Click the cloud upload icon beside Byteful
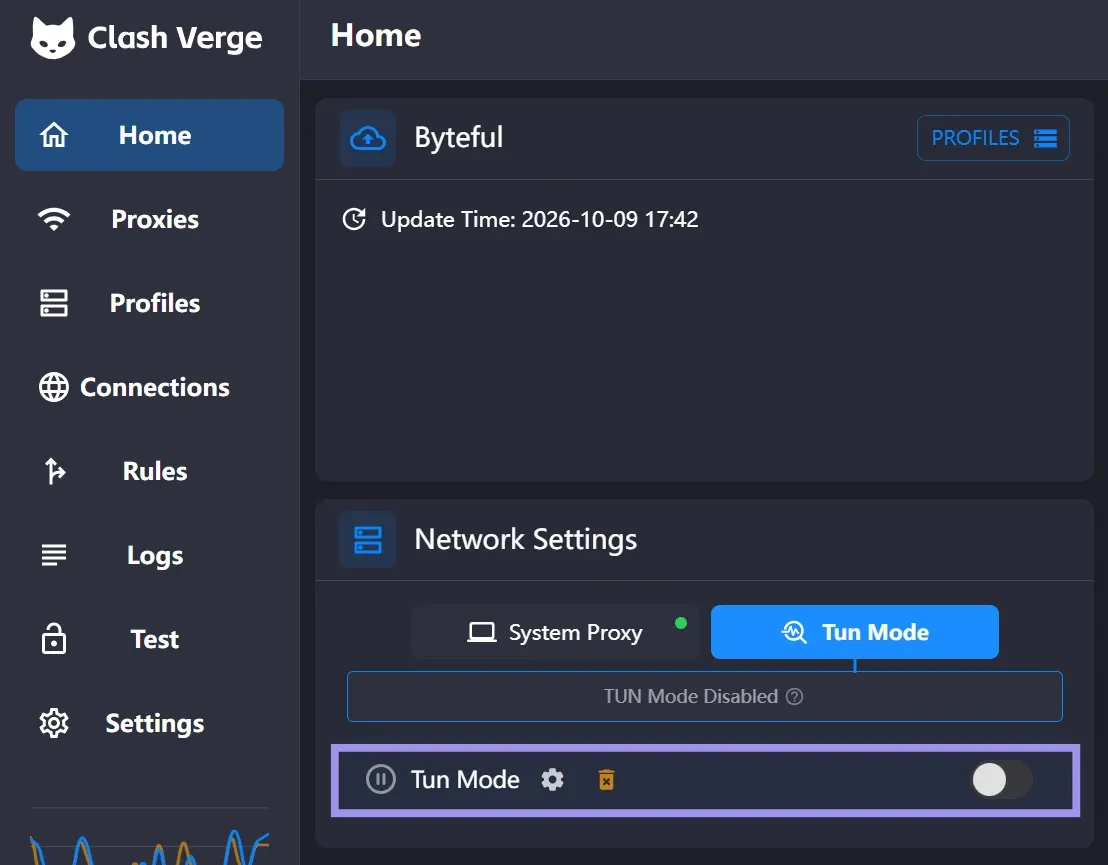This screenshot has height=865, width=1108. point(367,138)
